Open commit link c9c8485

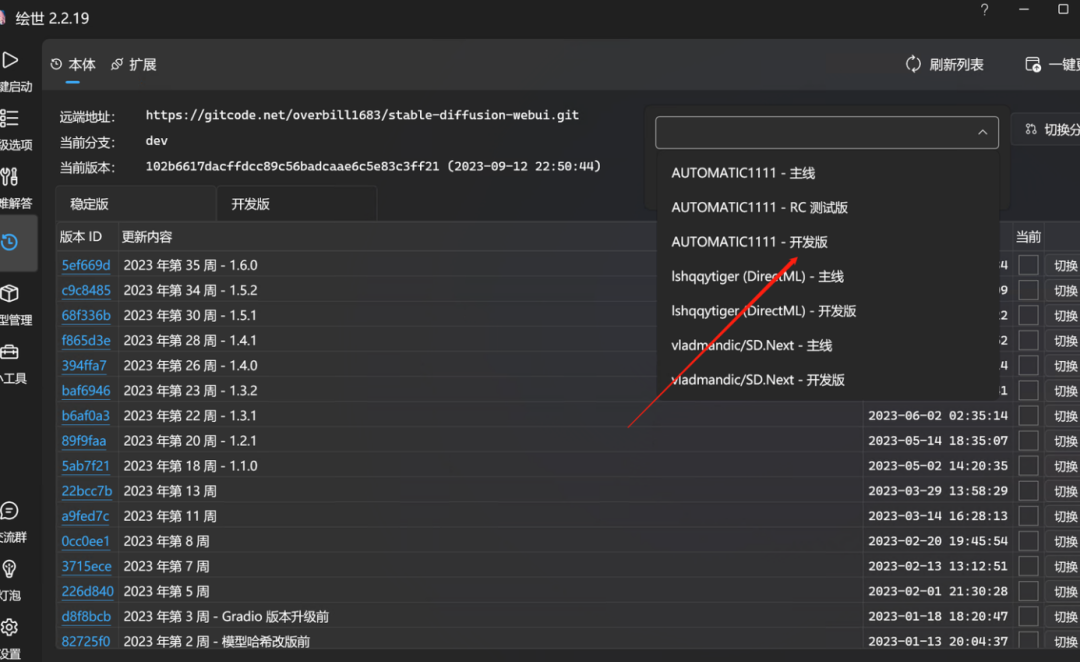pyautogui.click(x=86, y=290)
